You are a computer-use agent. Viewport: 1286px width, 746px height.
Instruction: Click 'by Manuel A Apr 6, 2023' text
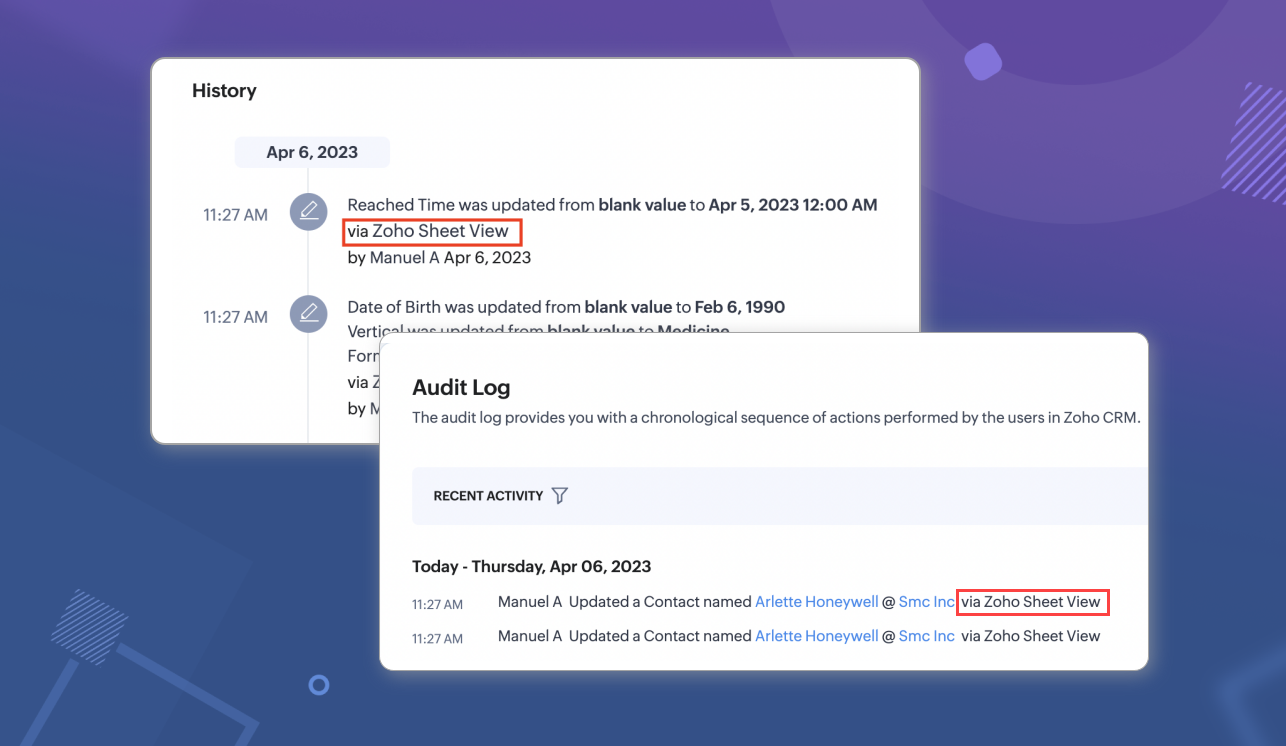439,257
